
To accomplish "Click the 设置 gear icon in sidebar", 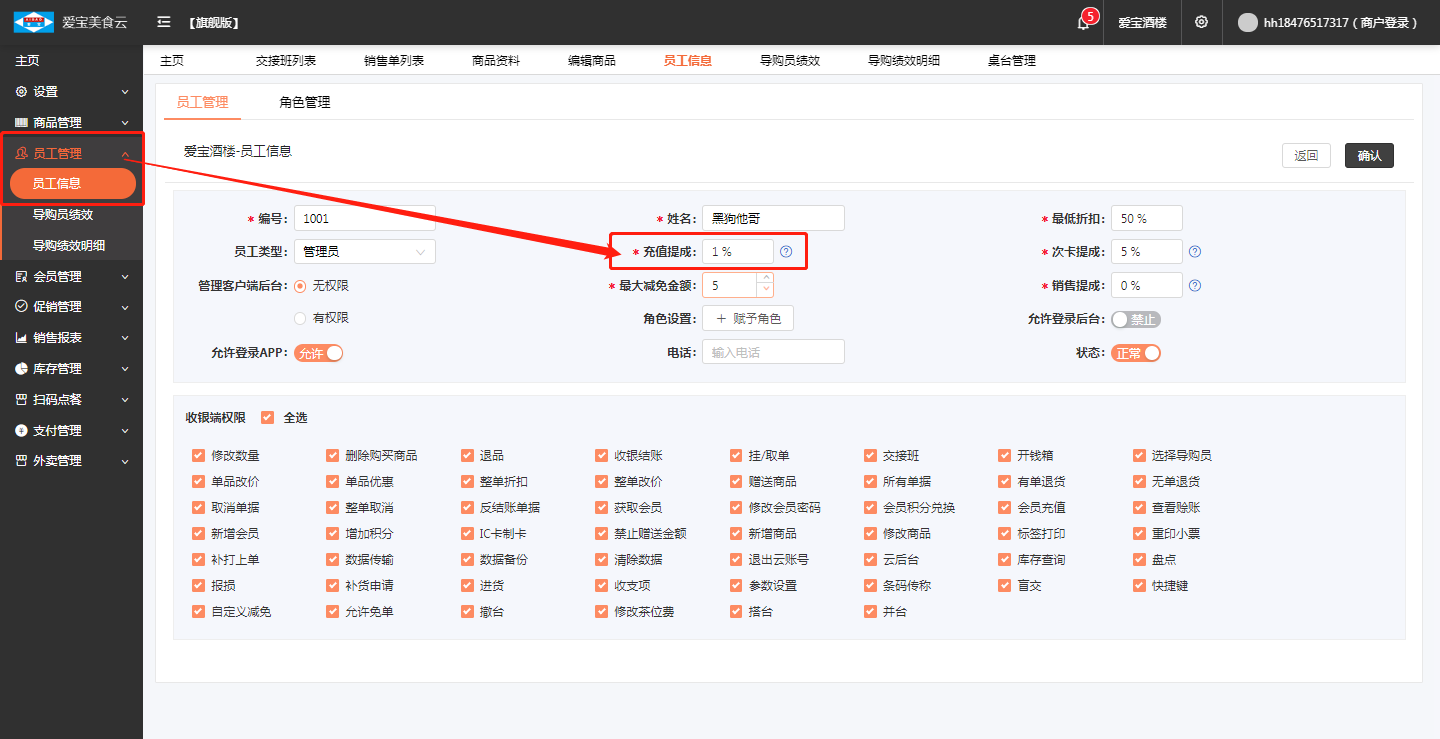I will [21, 92].
